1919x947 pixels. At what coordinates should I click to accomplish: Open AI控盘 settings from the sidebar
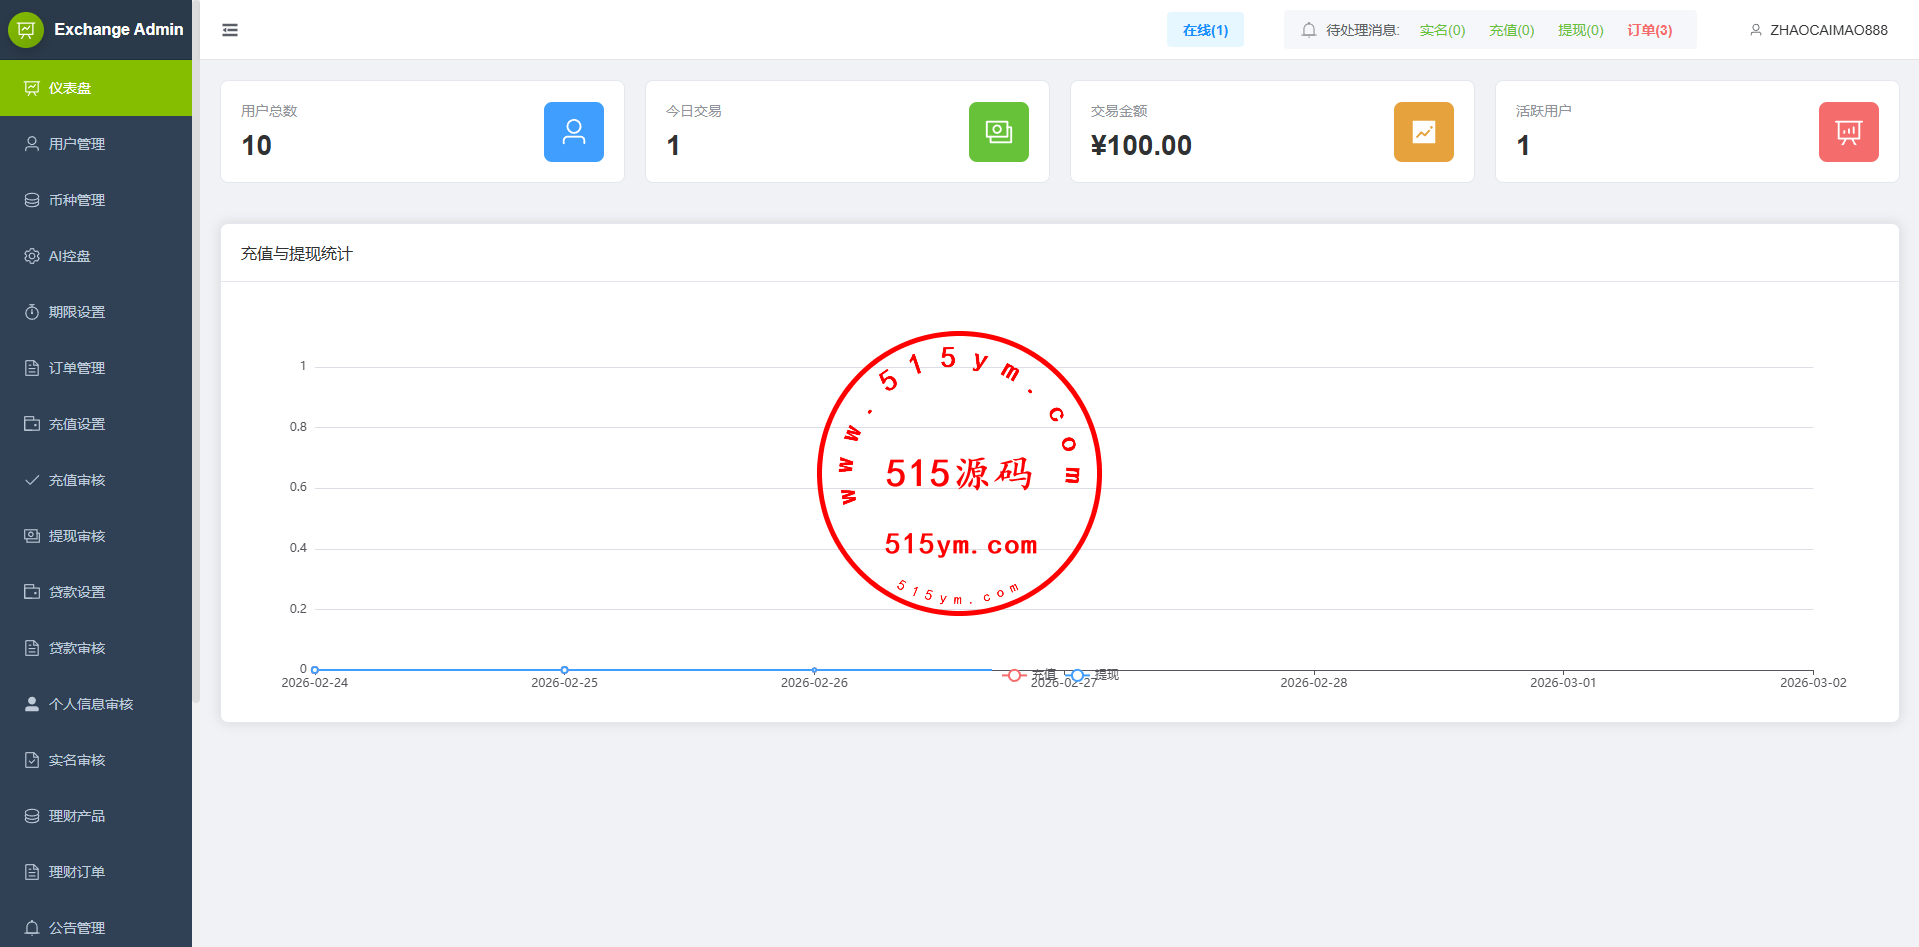point(69,256)
